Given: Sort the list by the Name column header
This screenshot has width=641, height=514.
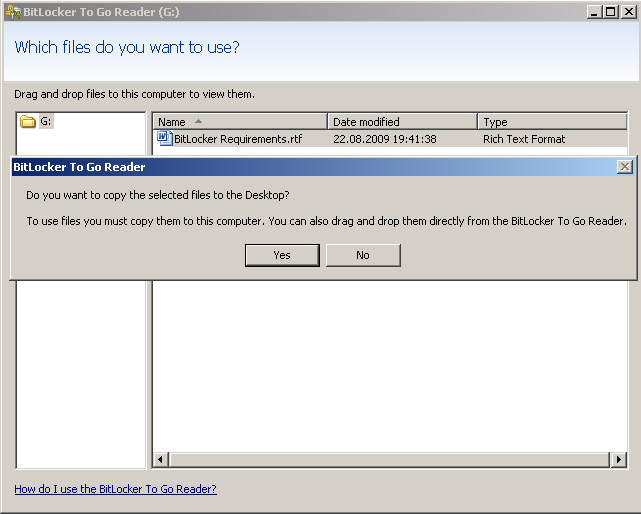Looking at the screenshot, I should (240, 122).
